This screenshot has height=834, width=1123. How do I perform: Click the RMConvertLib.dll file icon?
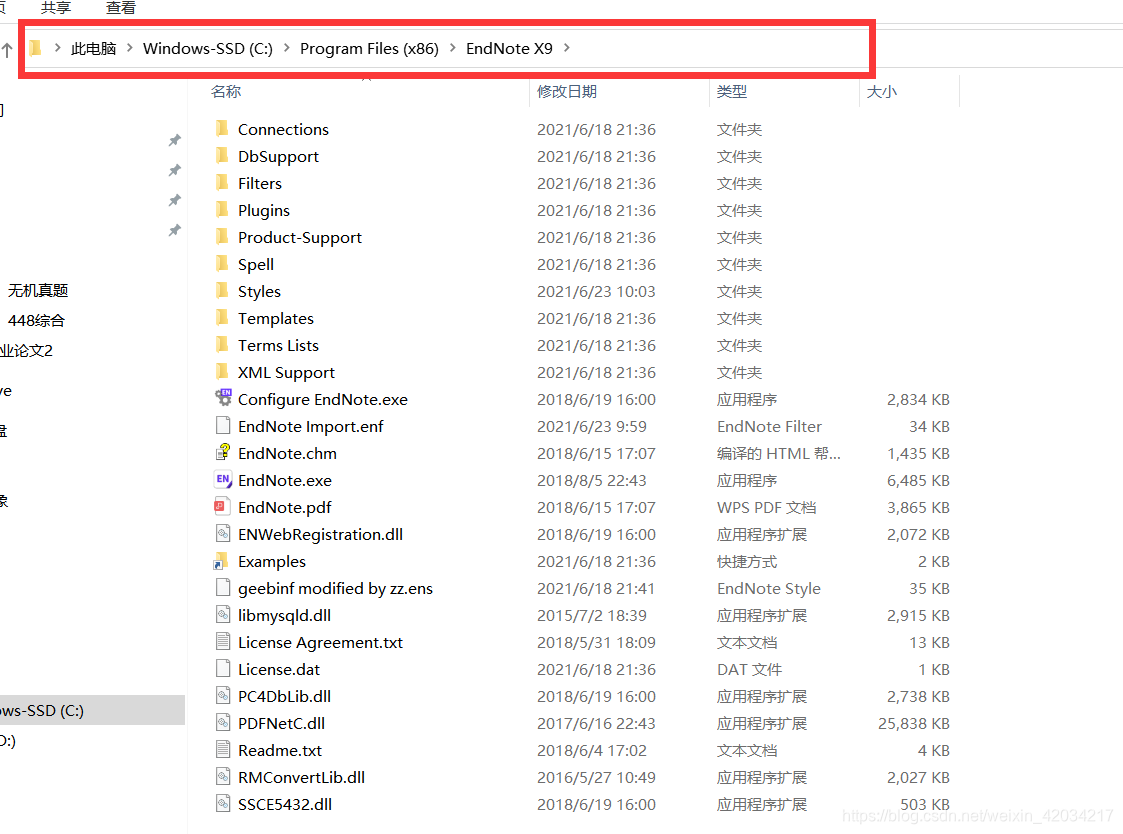pos(223,777)
